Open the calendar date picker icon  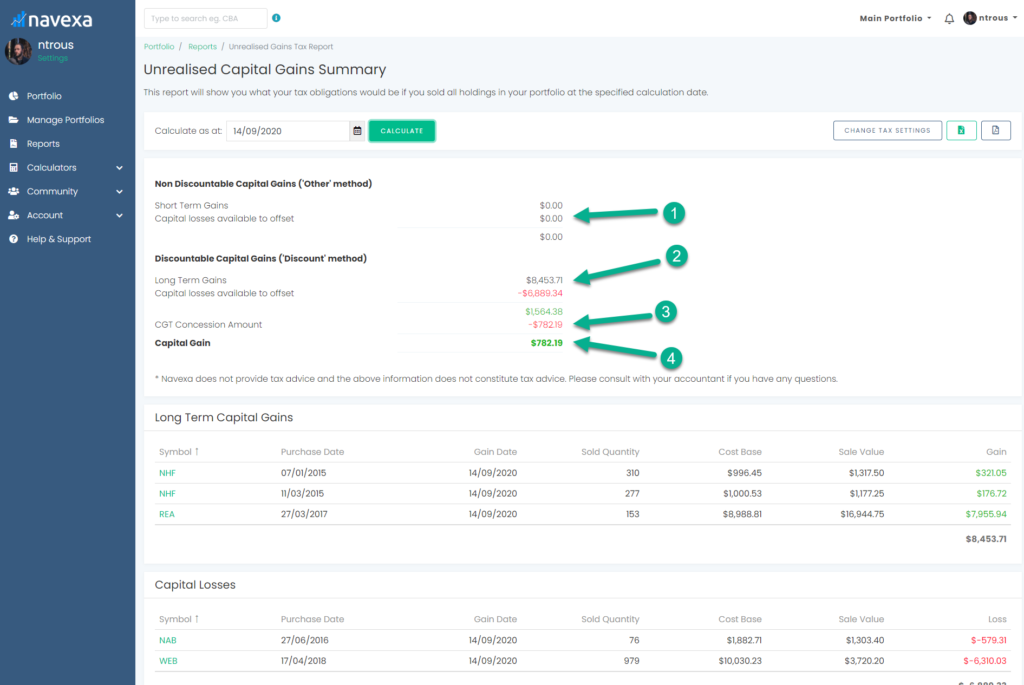click(357, 131)
